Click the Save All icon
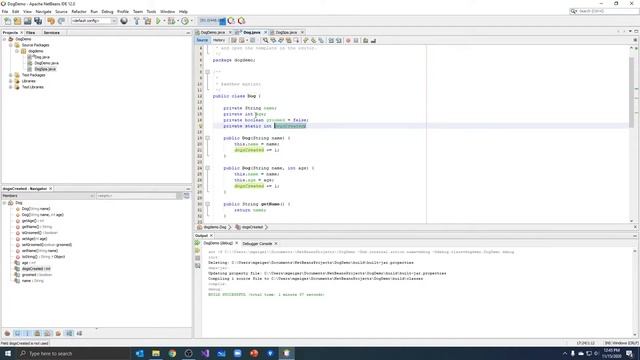The width and height of the screenshot is (640, 360). pyautogui.click(x=38, y=21)
